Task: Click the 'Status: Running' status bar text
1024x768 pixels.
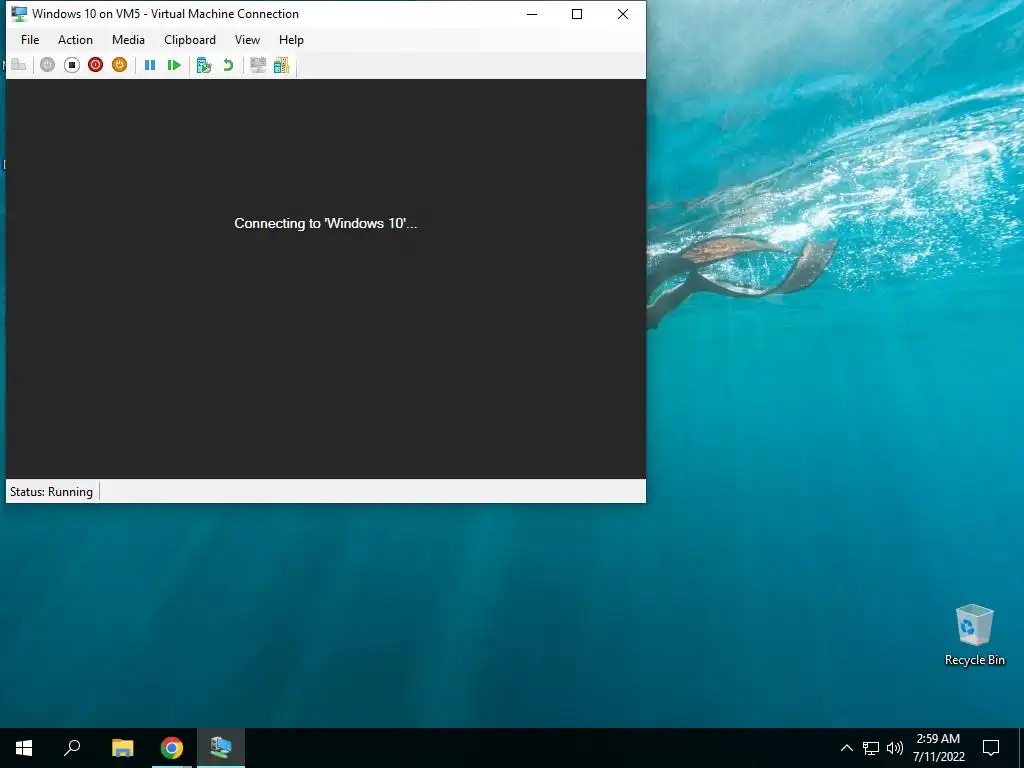Action: click(51, 492)
